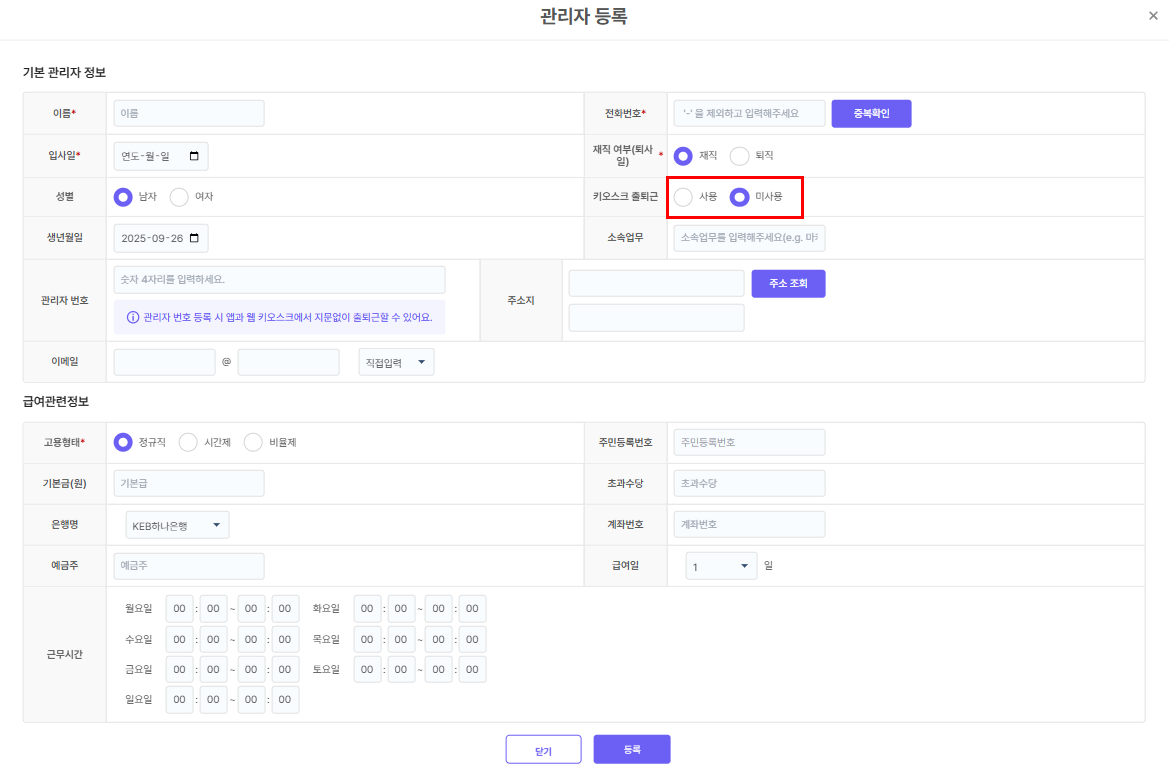Screen dimensions: 1169x769
Task: Click the 중복확인 button
Action: (x=871, y=114)
